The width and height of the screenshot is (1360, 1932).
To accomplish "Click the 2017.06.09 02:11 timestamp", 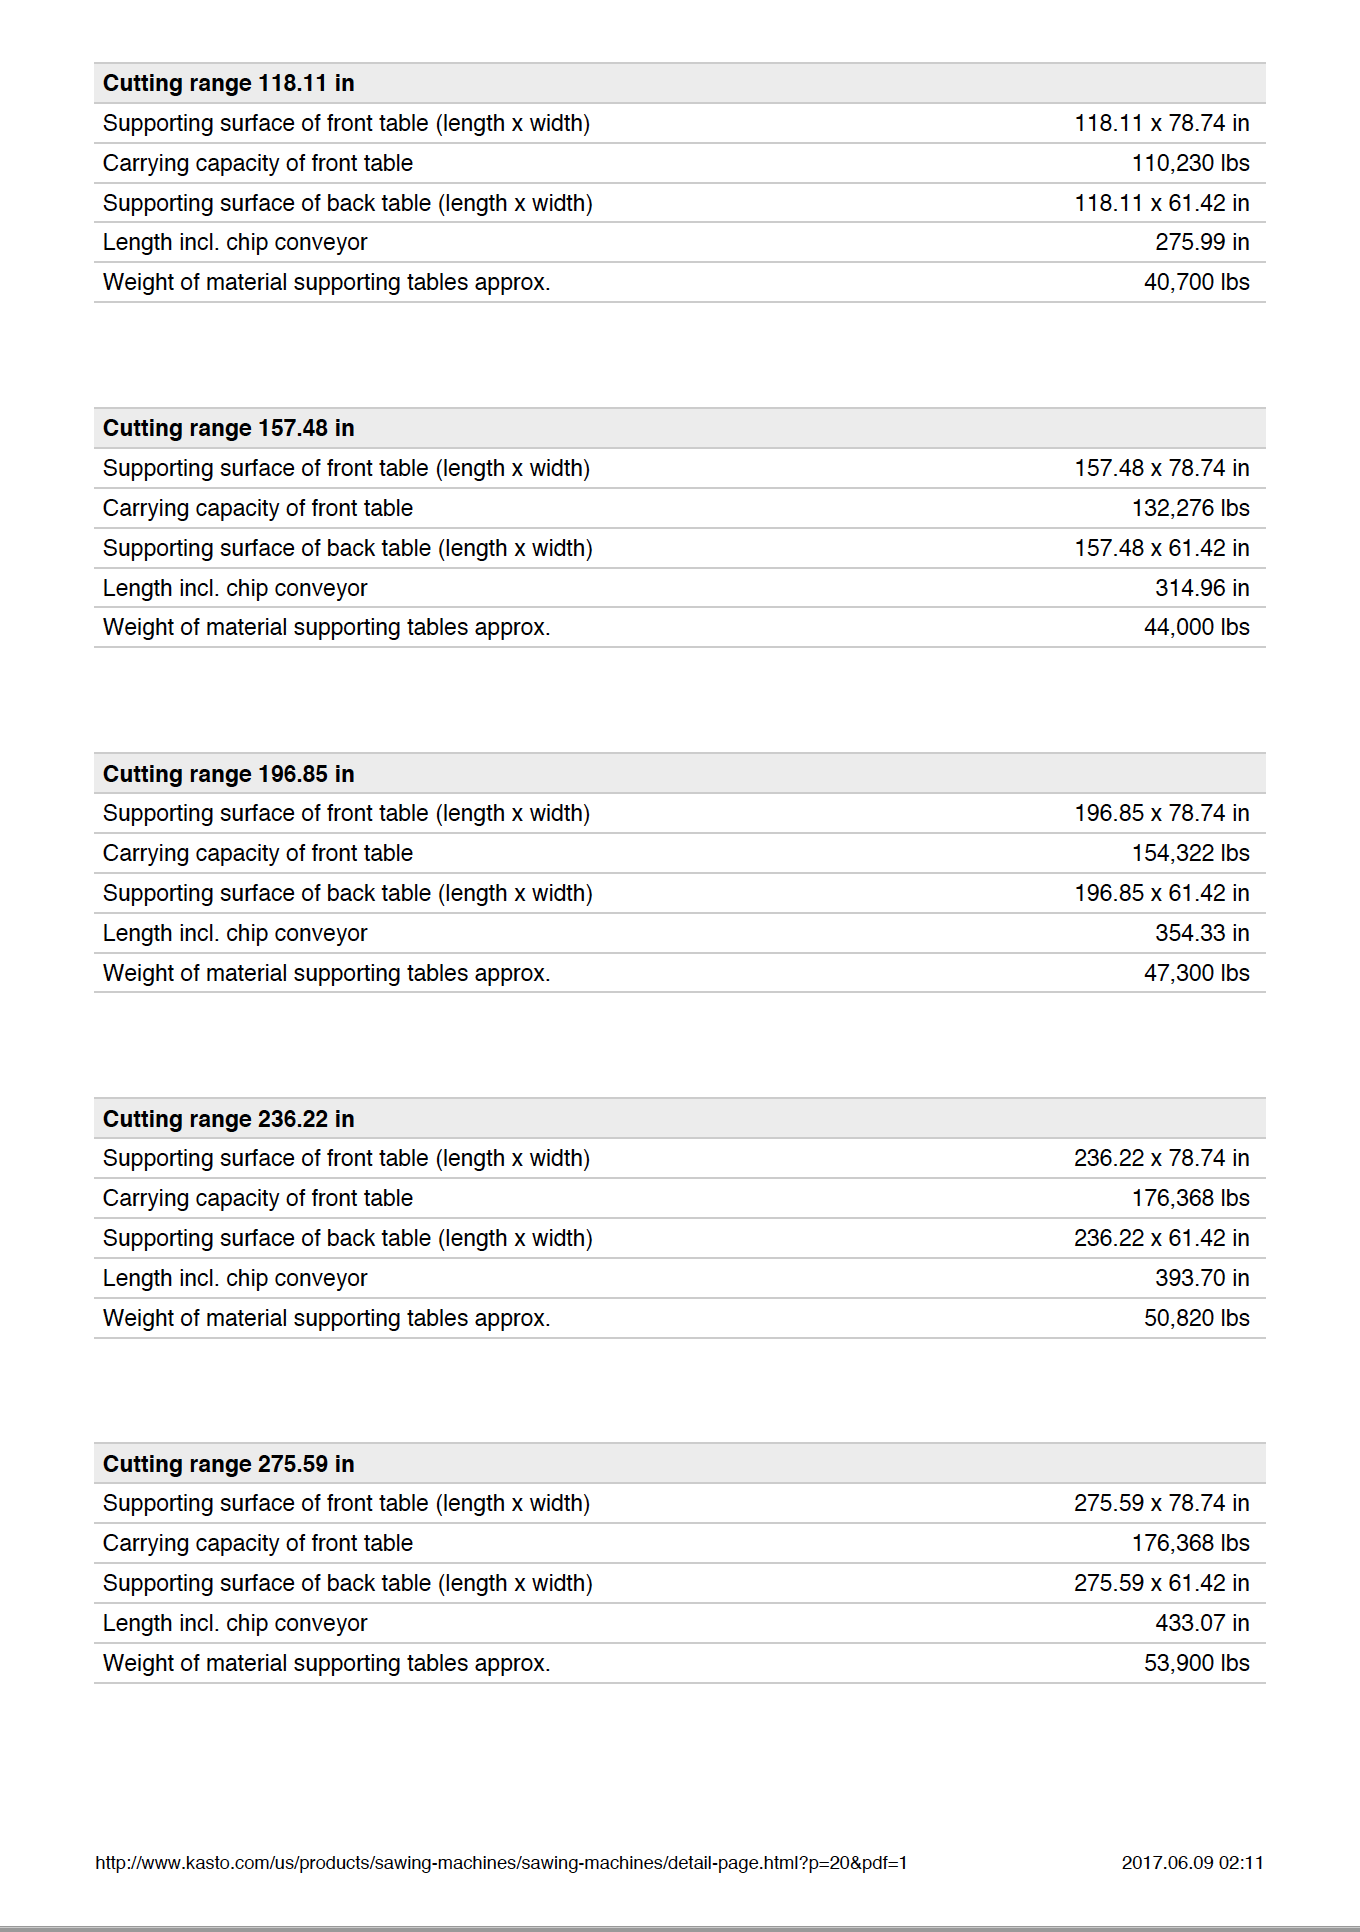I will point(1192,1863).
